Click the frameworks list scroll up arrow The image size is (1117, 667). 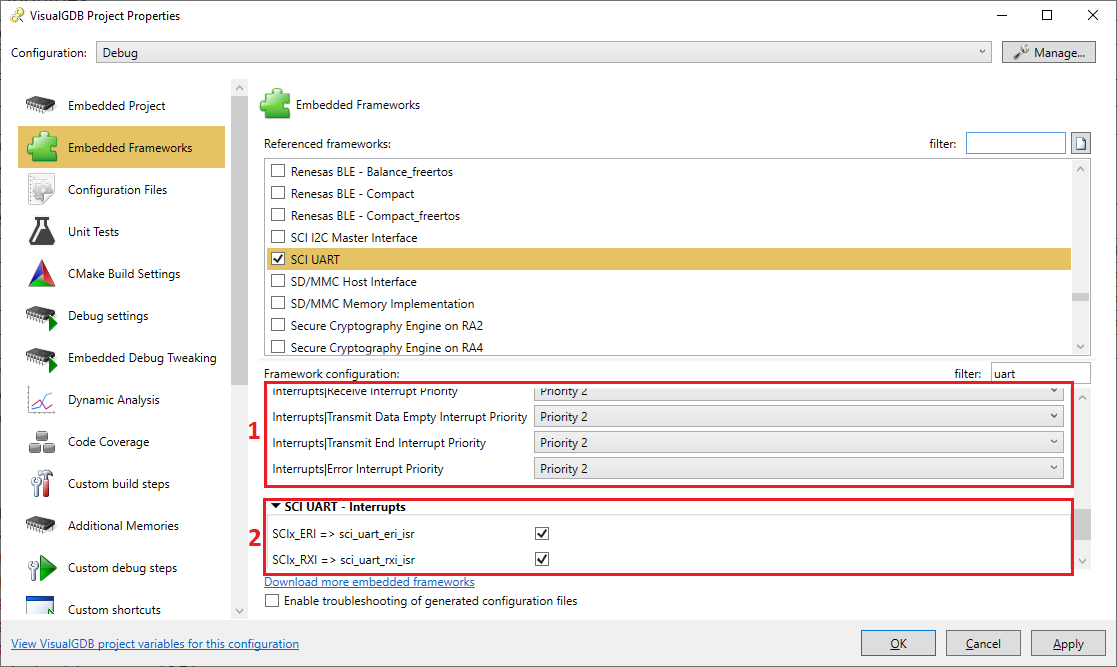[x=1081, y=170]
